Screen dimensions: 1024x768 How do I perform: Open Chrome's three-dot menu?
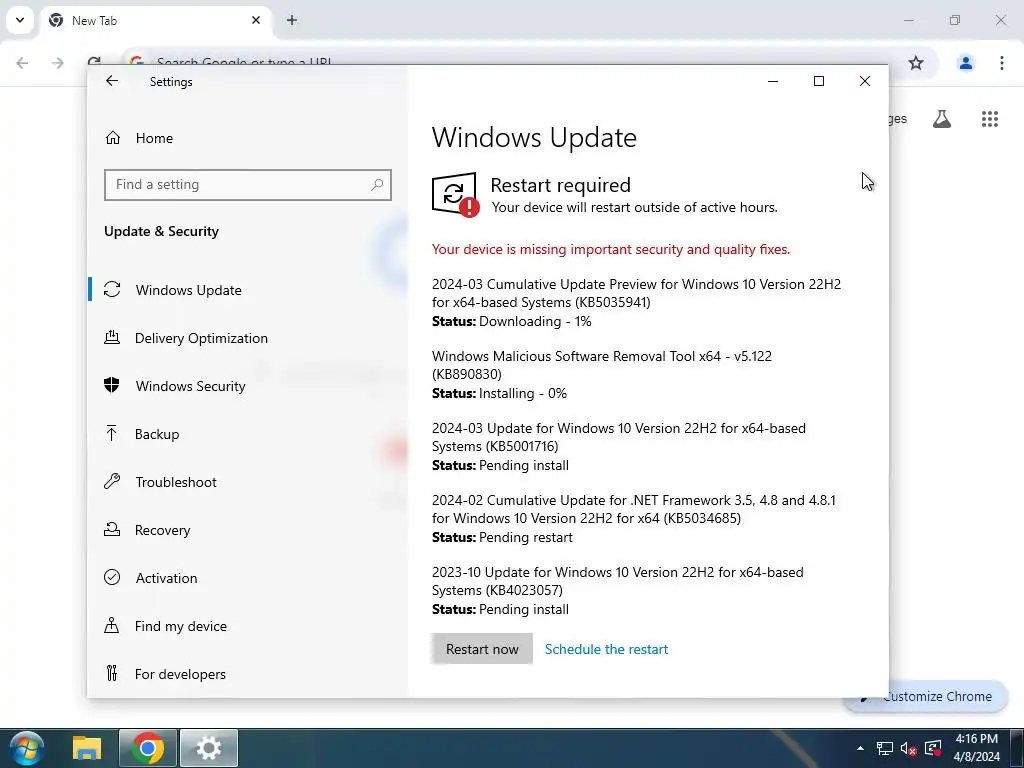click(x=1001, y=63)
